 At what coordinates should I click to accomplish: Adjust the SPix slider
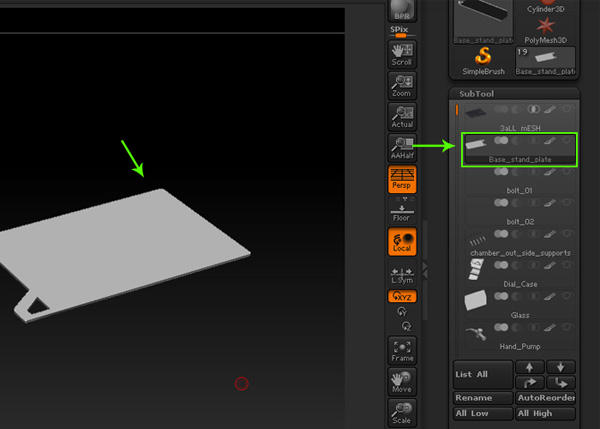[x=402, y=33]
